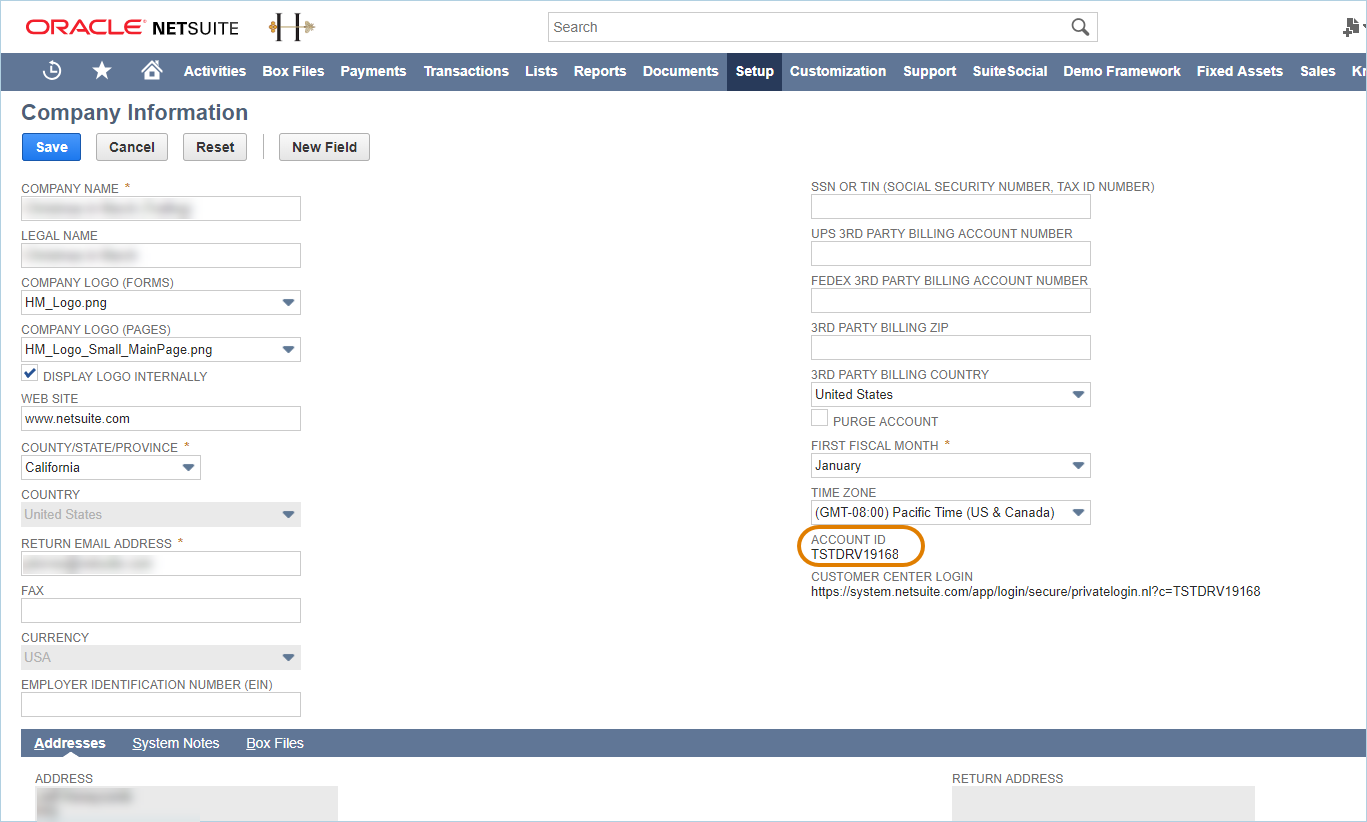Image resolution: width=1367 pixels, height=822 pixels.
Task: Open the Setup menu
Action: click(755, 71)
